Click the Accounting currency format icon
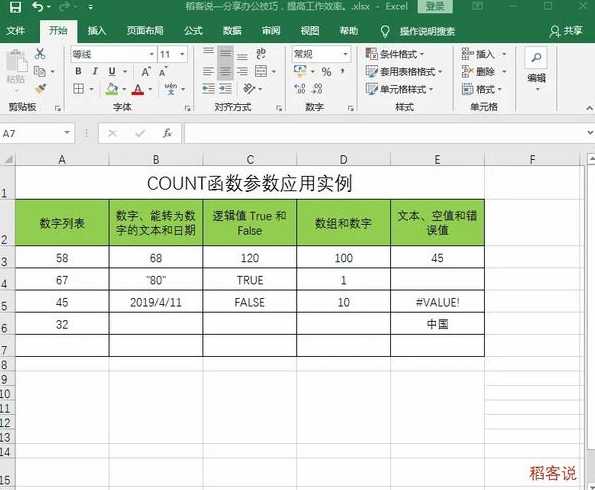 [x=300, y=71]
